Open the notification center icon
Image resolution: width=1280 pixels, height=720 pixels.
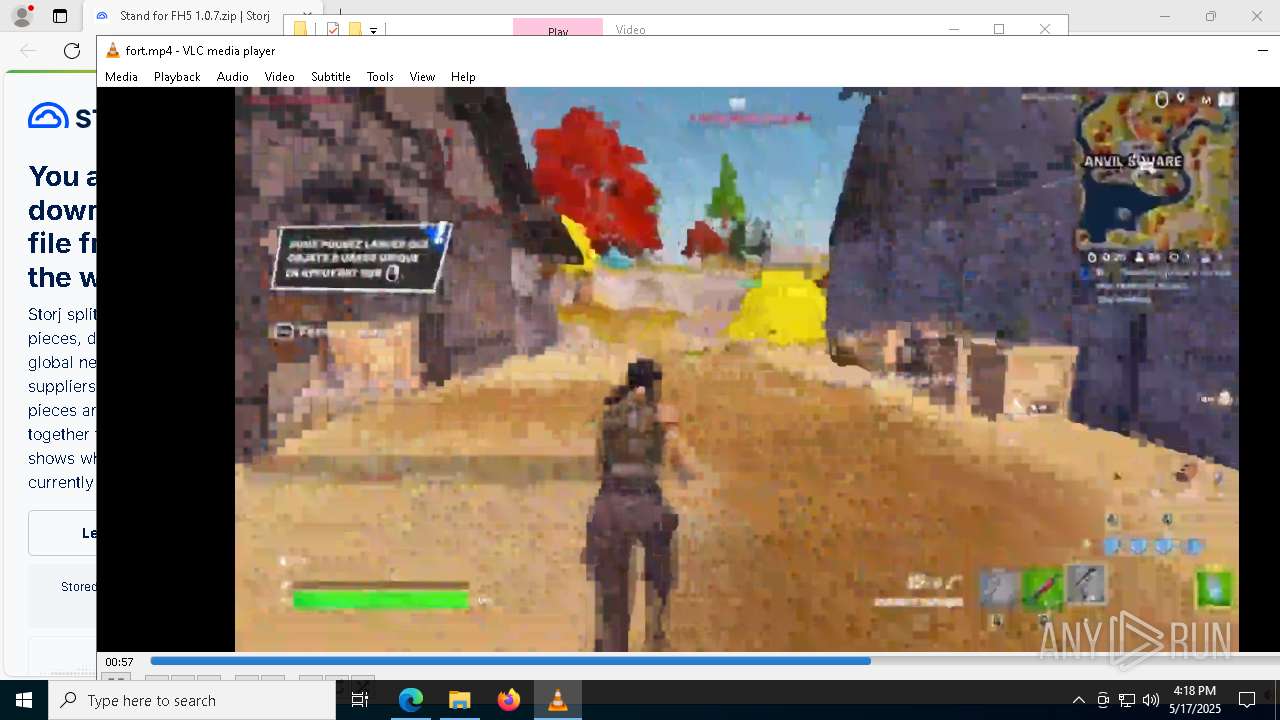1247,700
